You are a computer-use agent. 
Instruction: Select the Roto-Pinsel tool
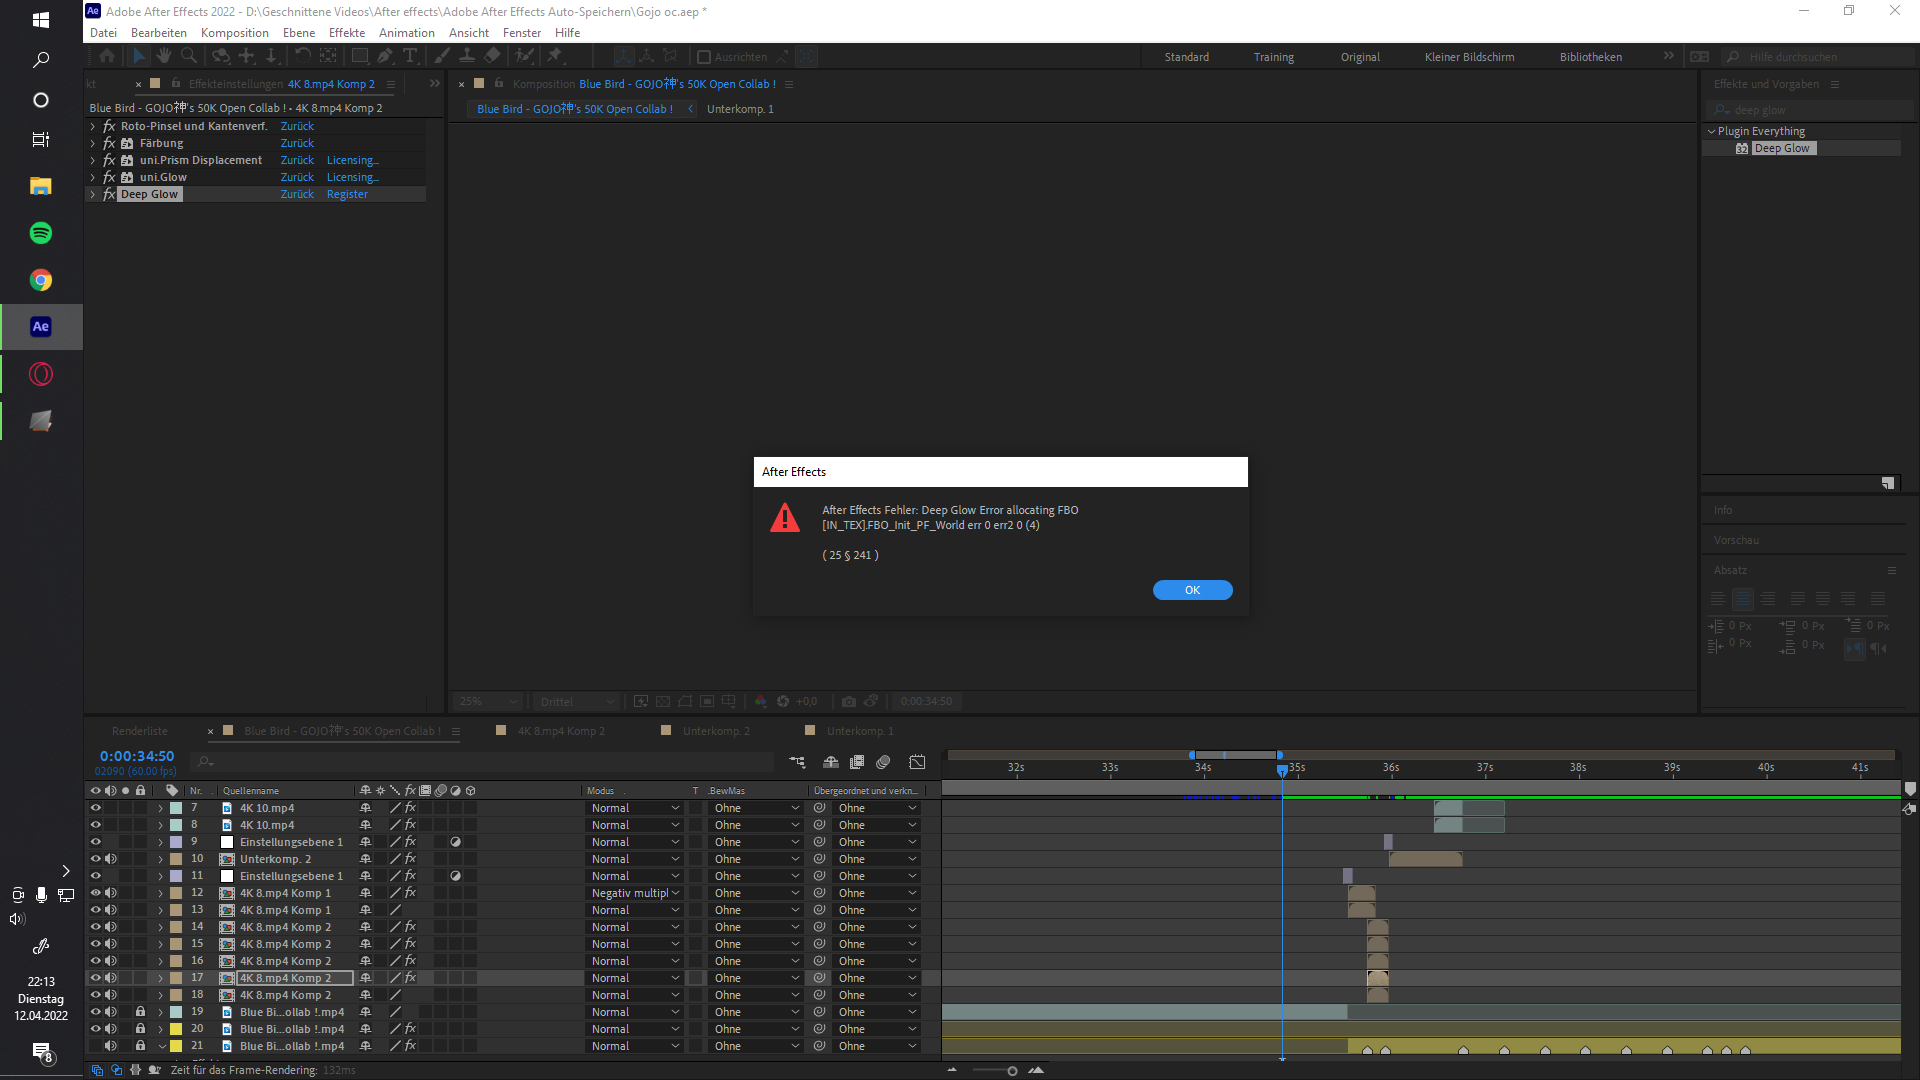click(x=524, y=56)
